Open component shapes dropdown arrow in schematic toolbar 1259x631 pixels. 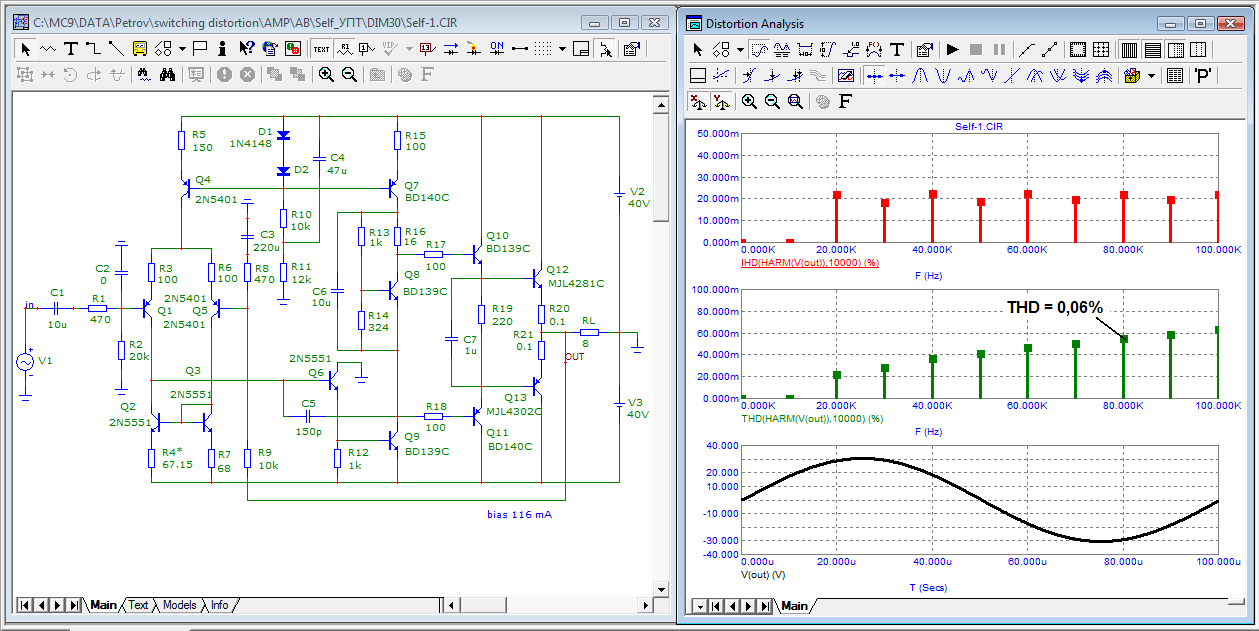click(182, 48)
